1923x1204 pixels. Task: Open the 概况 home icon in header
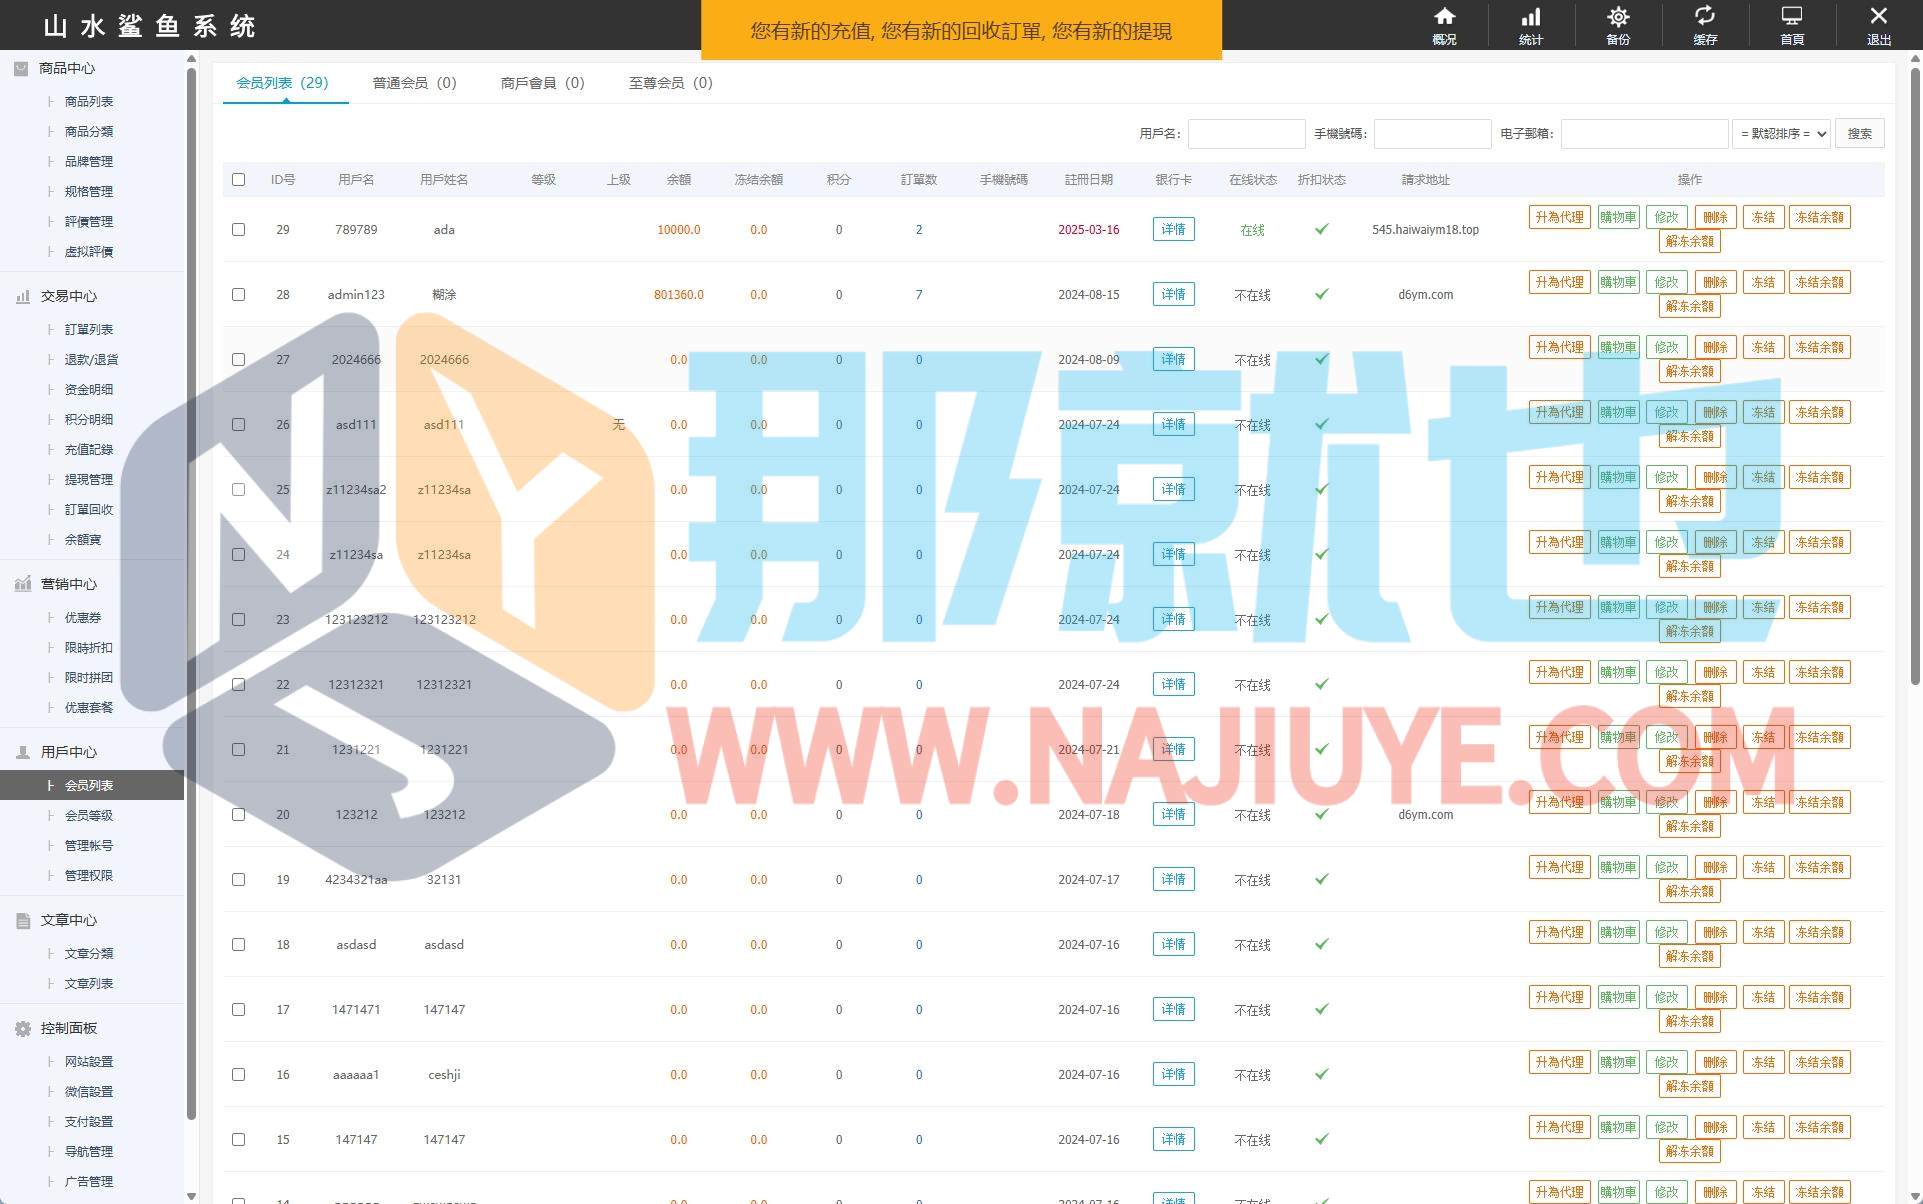[x=1444, y=17]
